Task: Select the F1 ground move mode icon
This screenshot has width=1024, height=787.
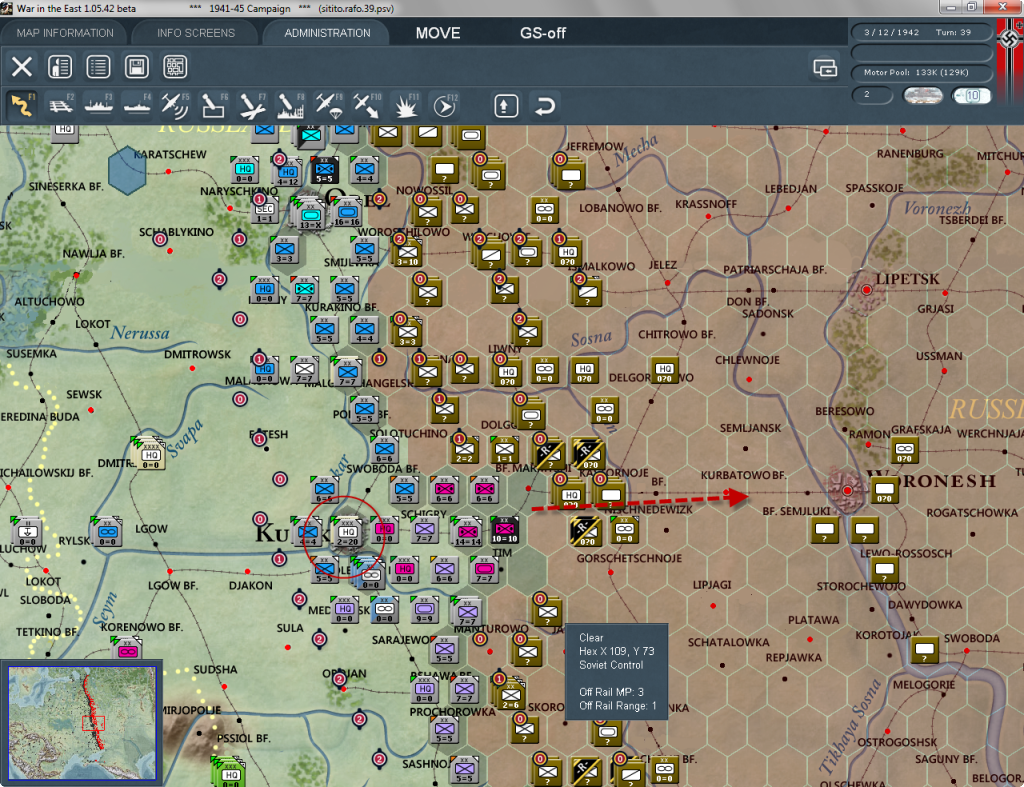Action: [x=22, y=105]
